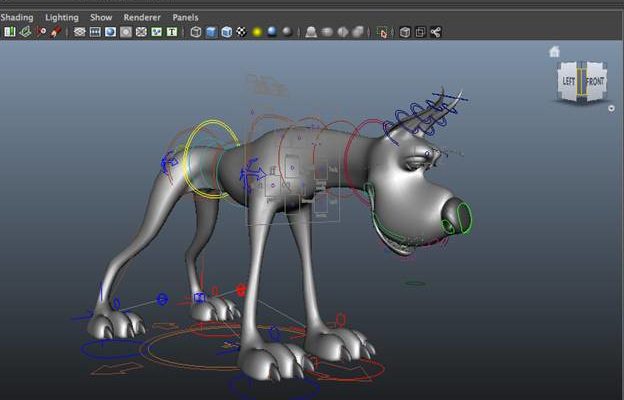Click the Depth of Field icon
This screenshot has height=400, width=624.
(358, 32)
